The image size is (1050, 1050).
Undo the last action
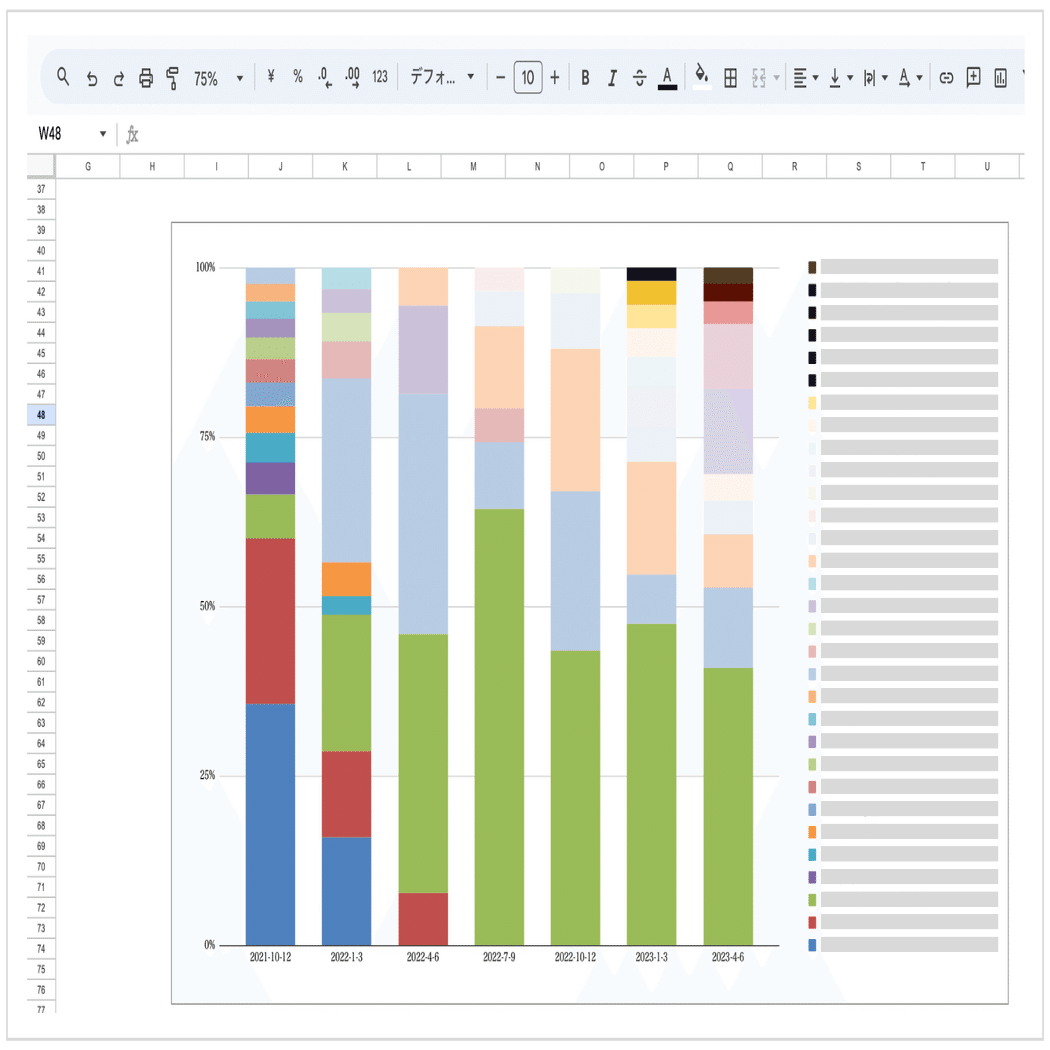(x=92, y=78)
